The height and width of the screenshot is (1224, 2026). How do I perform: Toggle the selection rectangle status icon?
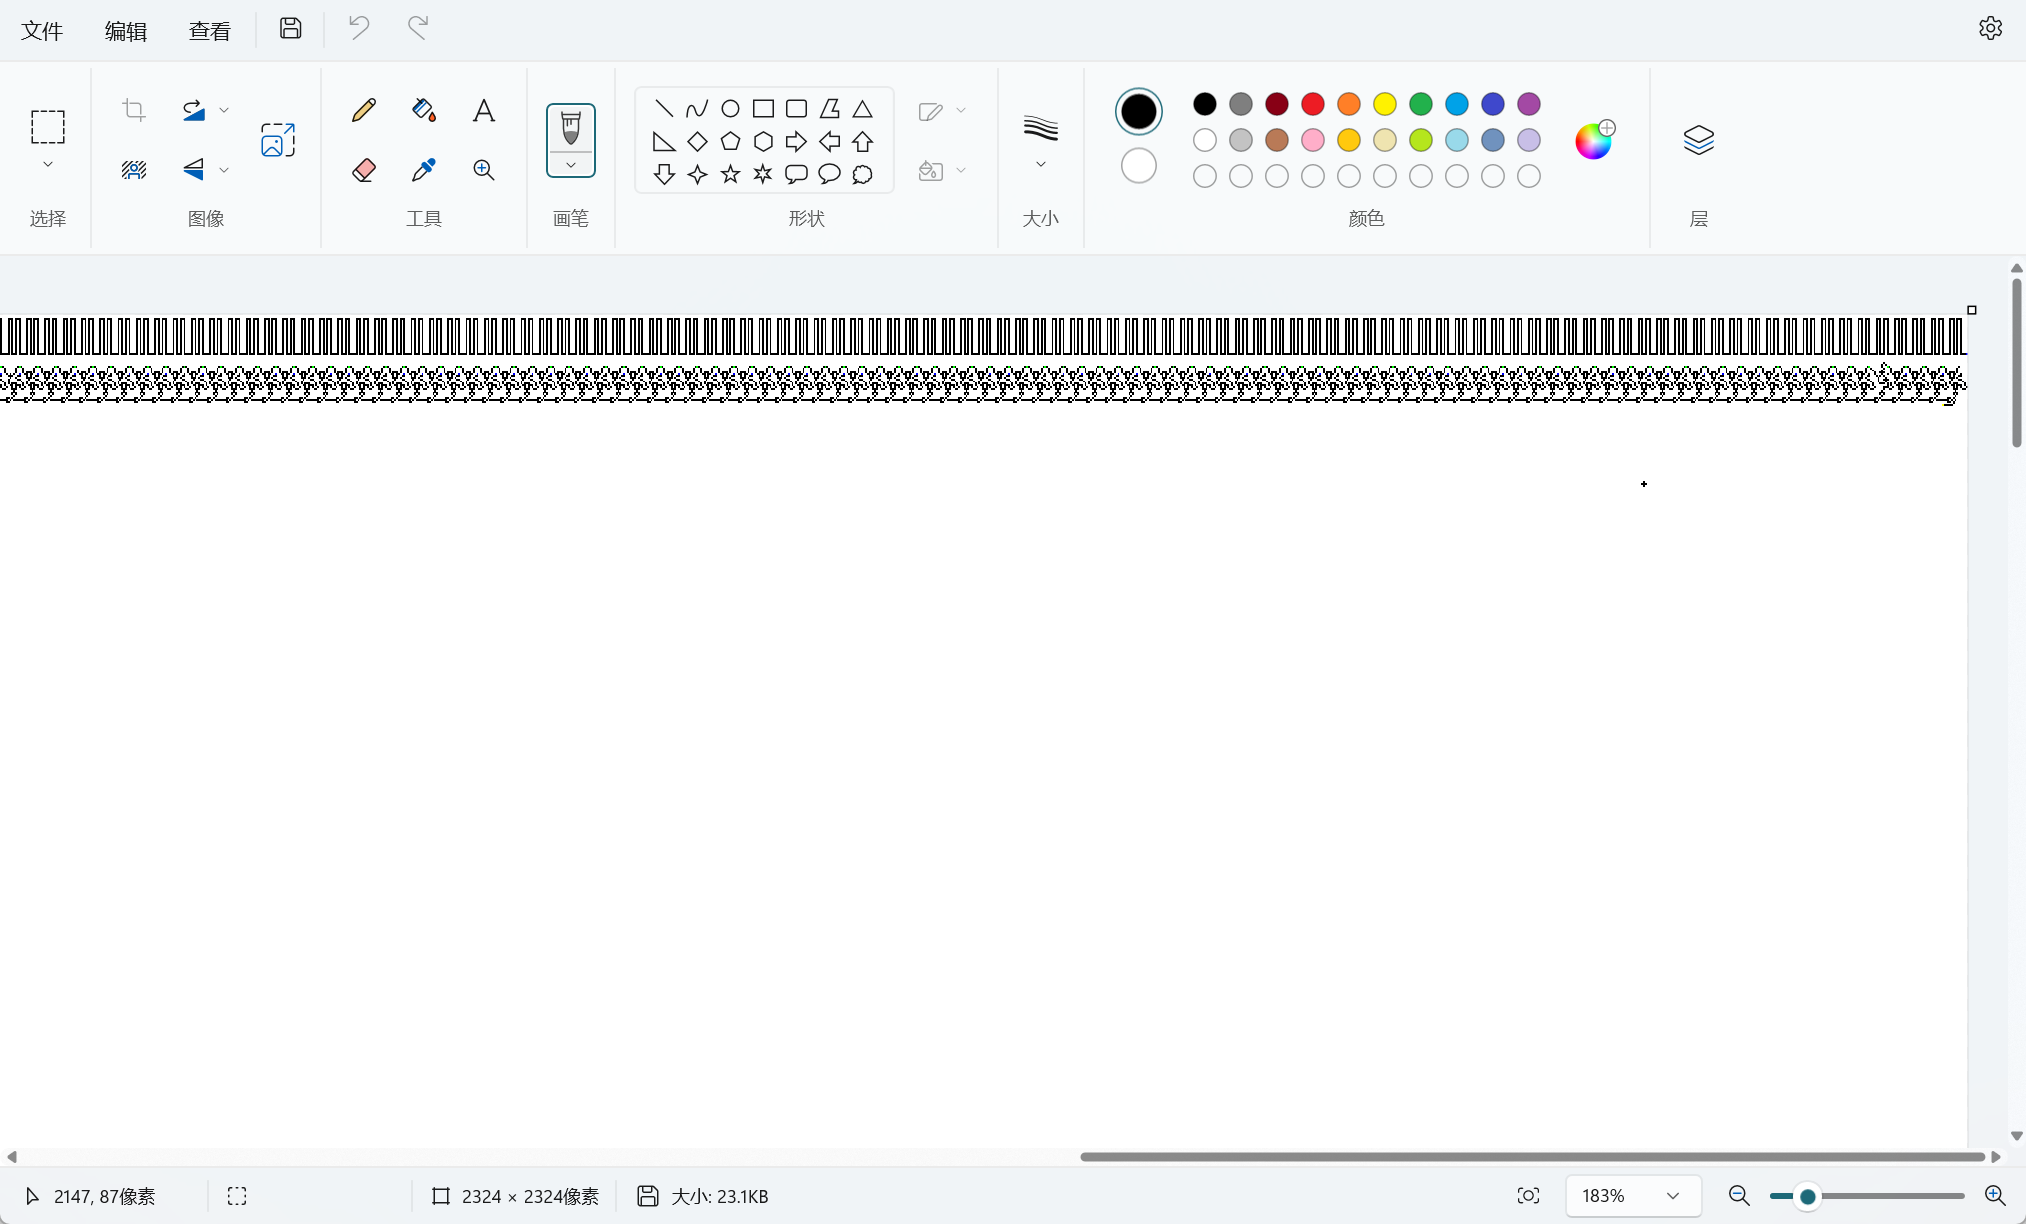click(x=237, y=1196)
